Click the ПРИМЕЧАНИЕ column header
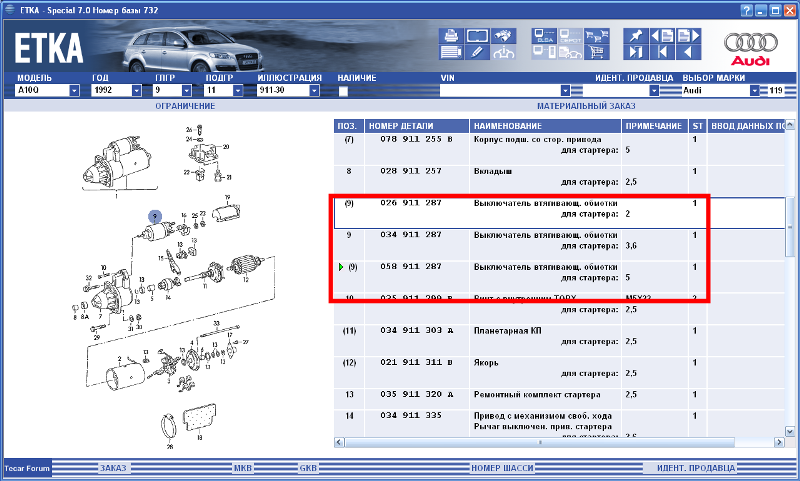This screenshot has width=800, height=481. pos(654,126)
